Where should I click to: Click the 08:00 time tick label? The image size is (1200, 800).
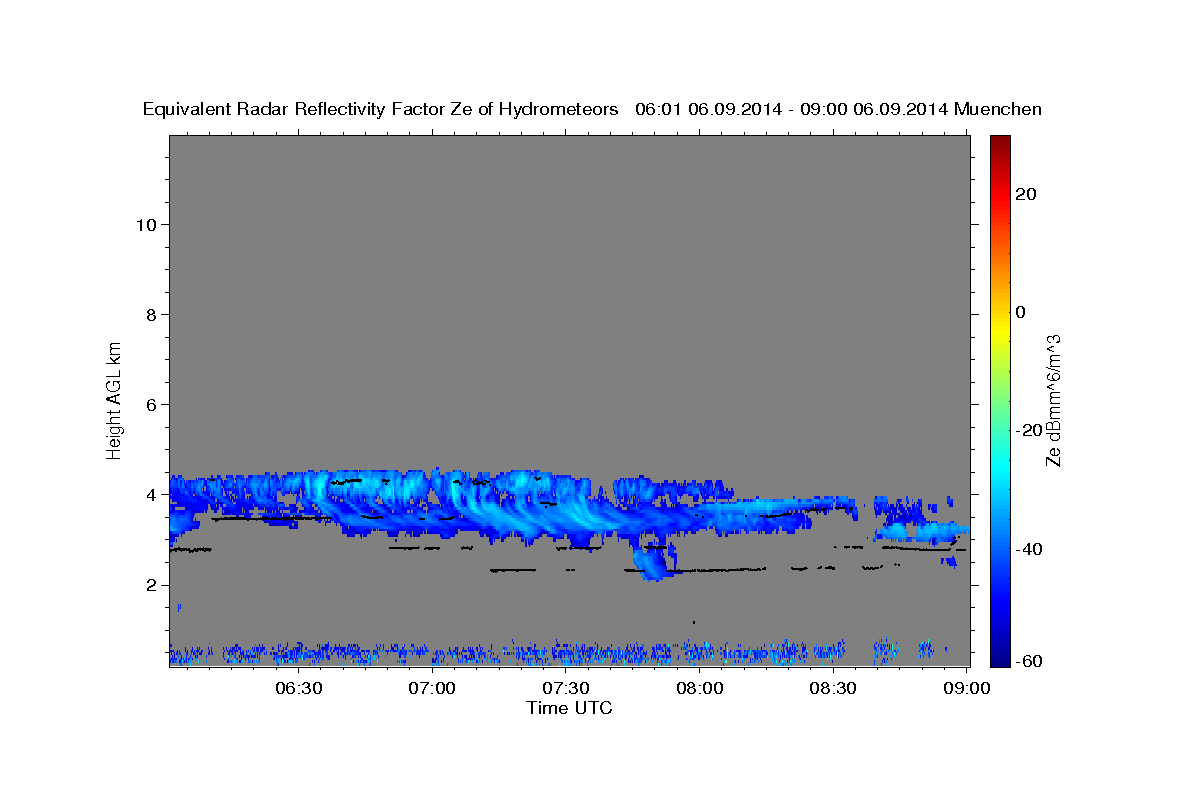[700, 689]
